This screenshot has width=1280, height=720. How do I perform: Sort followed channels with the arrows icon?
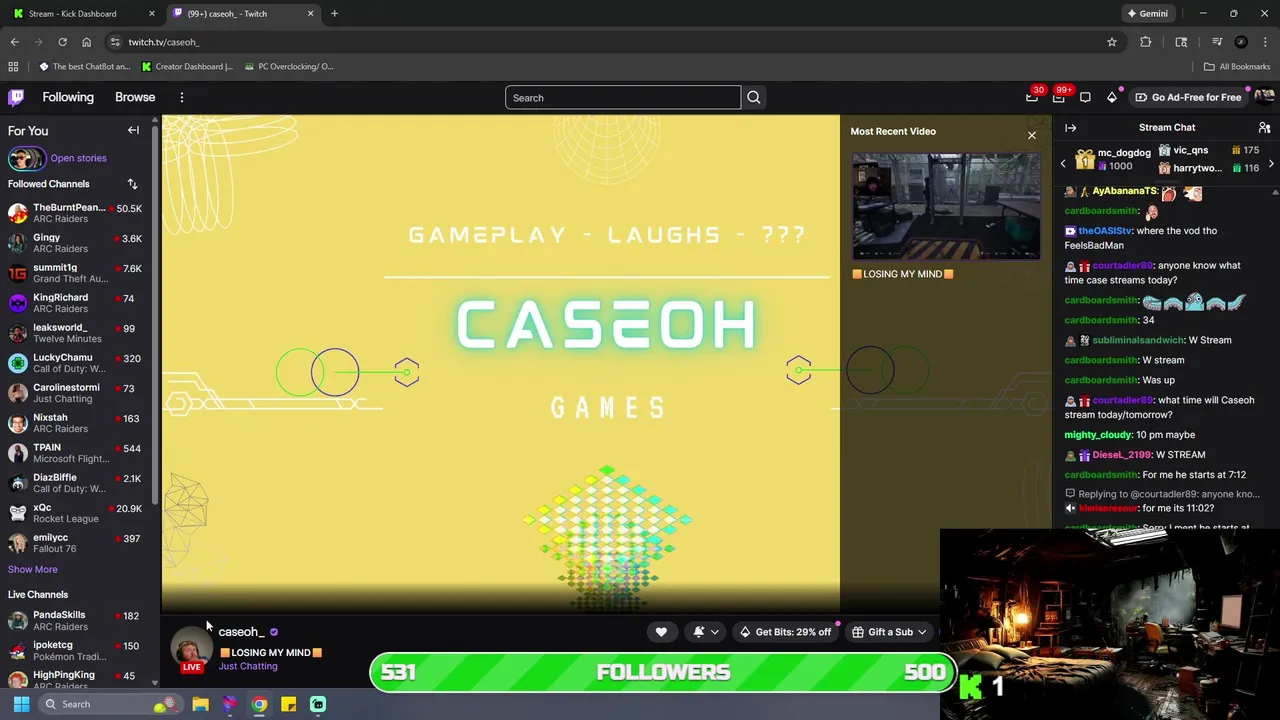132,184
